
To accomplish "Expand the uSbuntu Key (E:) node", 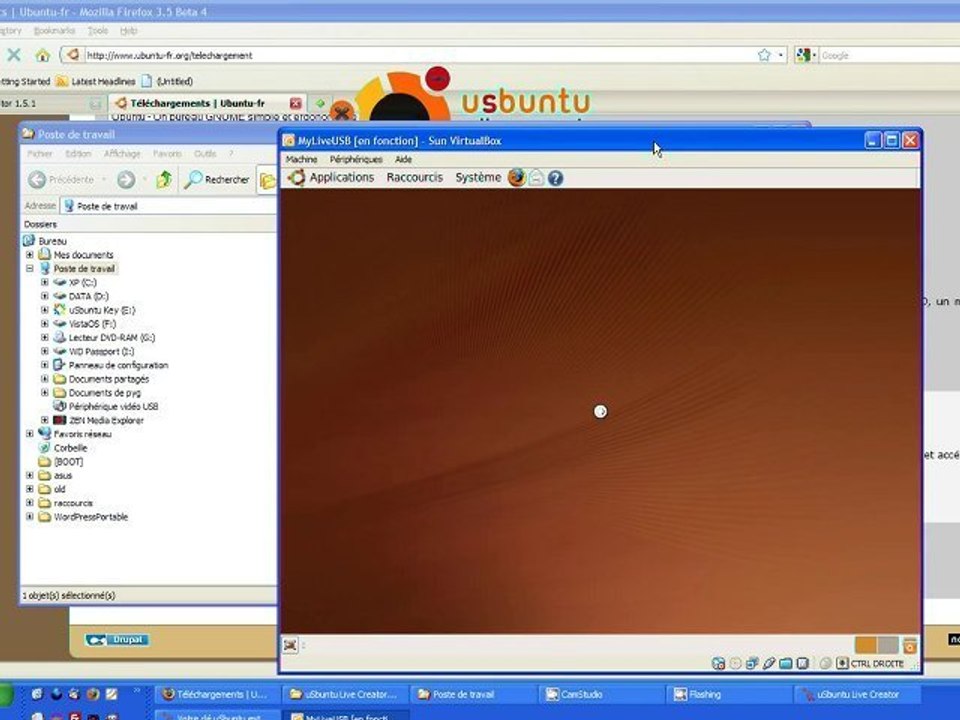I will [x=45, y=310].
